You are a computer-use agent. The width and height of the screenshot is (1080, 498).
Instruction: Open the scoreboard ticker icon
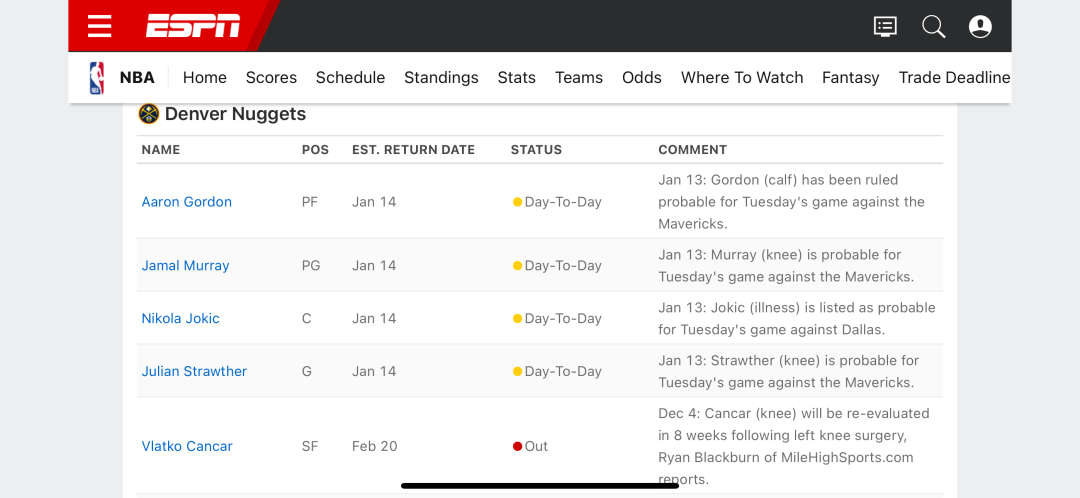point(885,27)
